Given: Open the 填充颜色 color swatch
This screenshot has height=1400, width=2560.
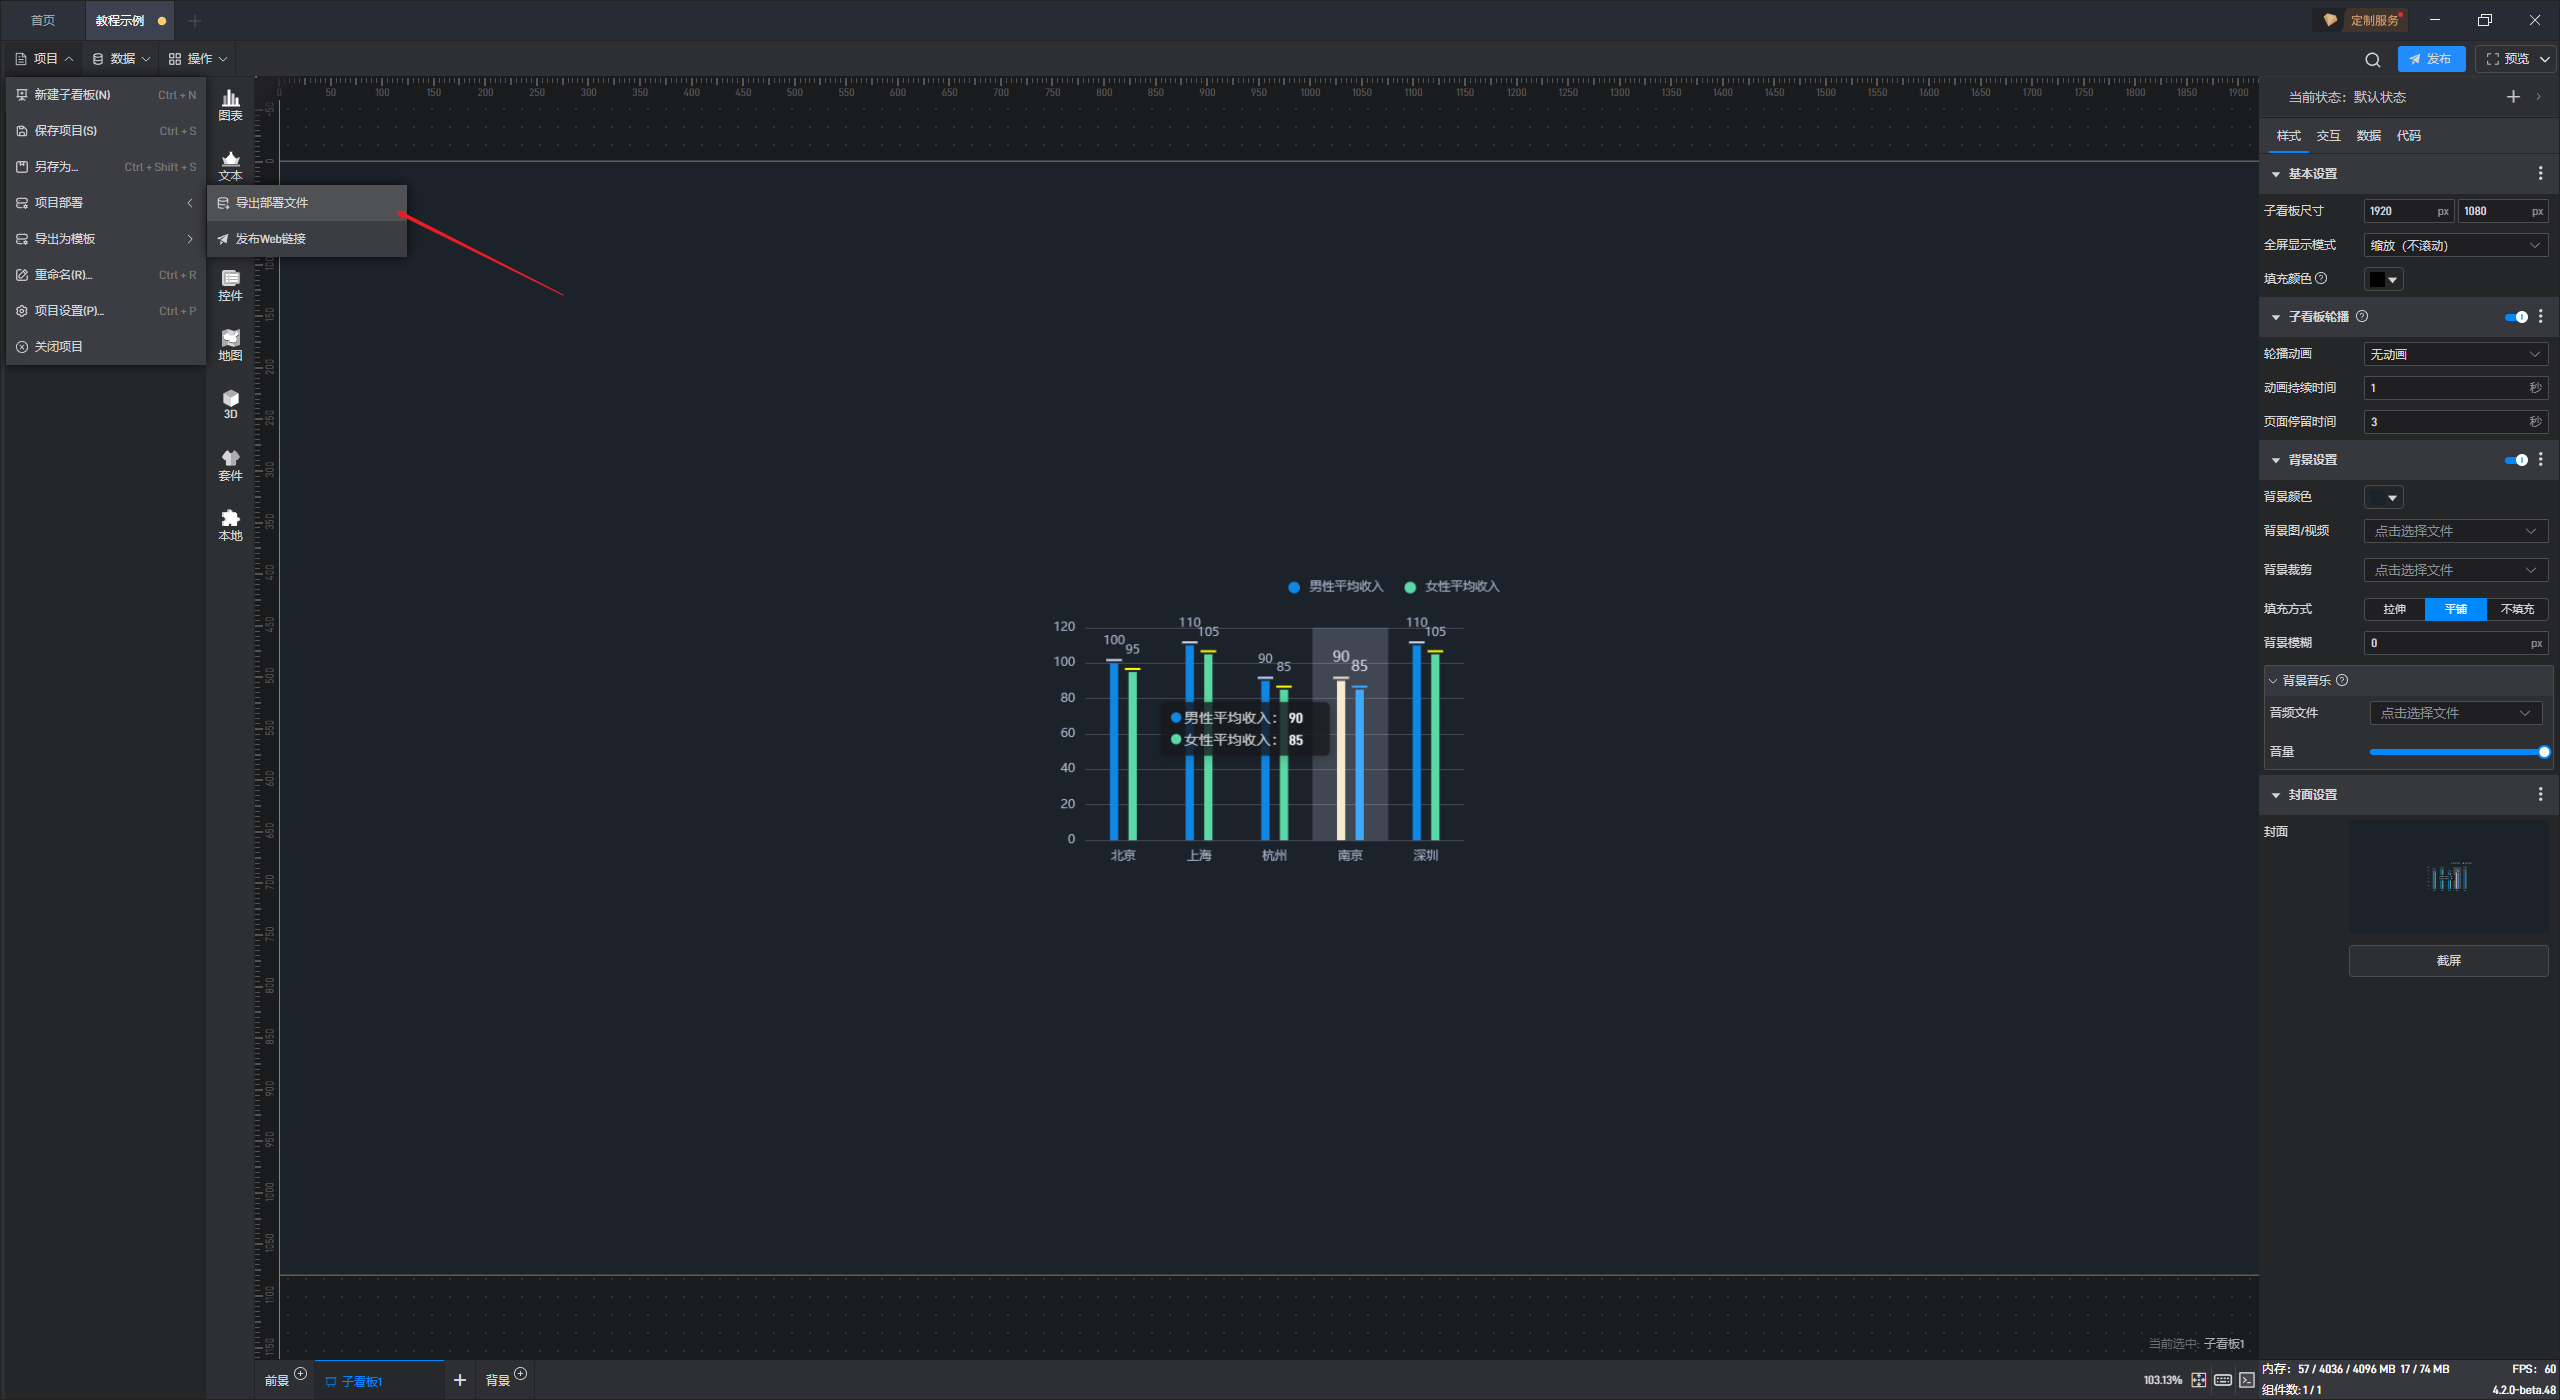Looking at the screenshot, I should 2382,279.
